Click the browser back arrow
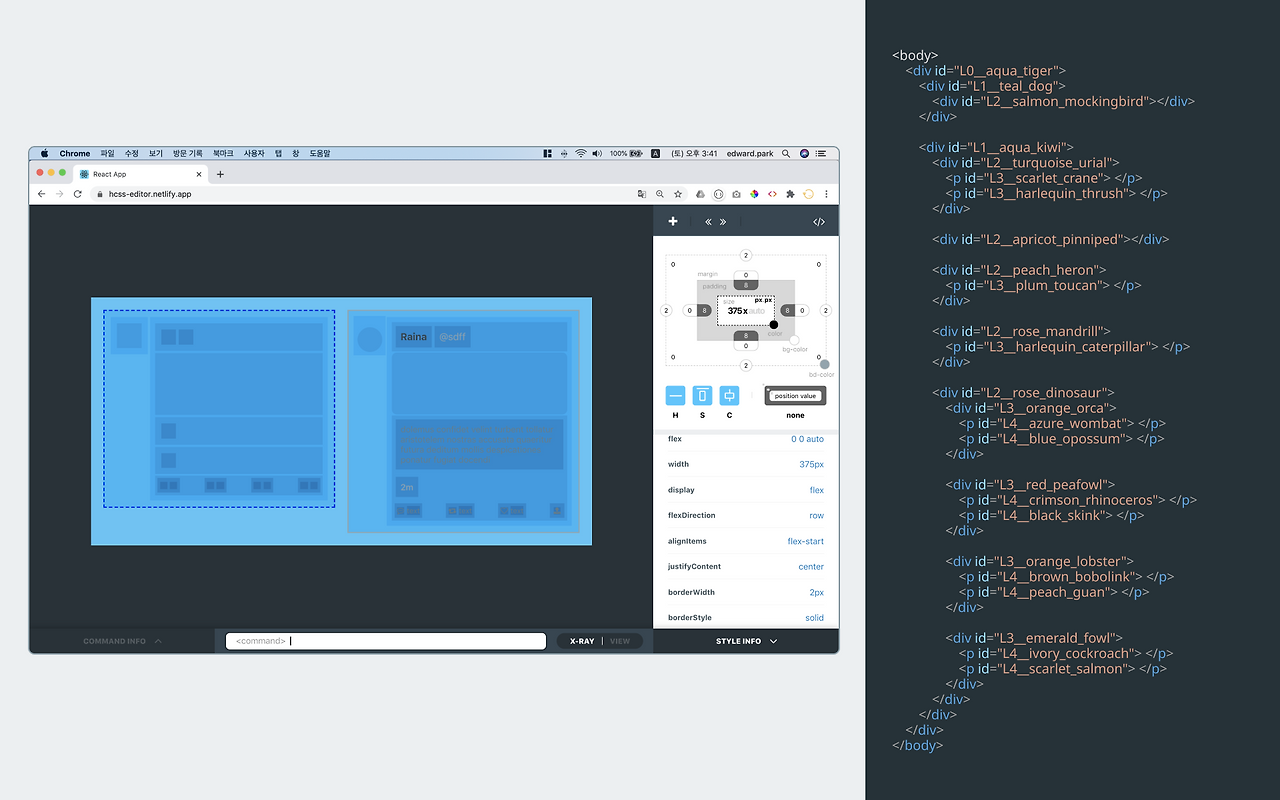The width and height of the screenshot is (1280, 800). 42,194
